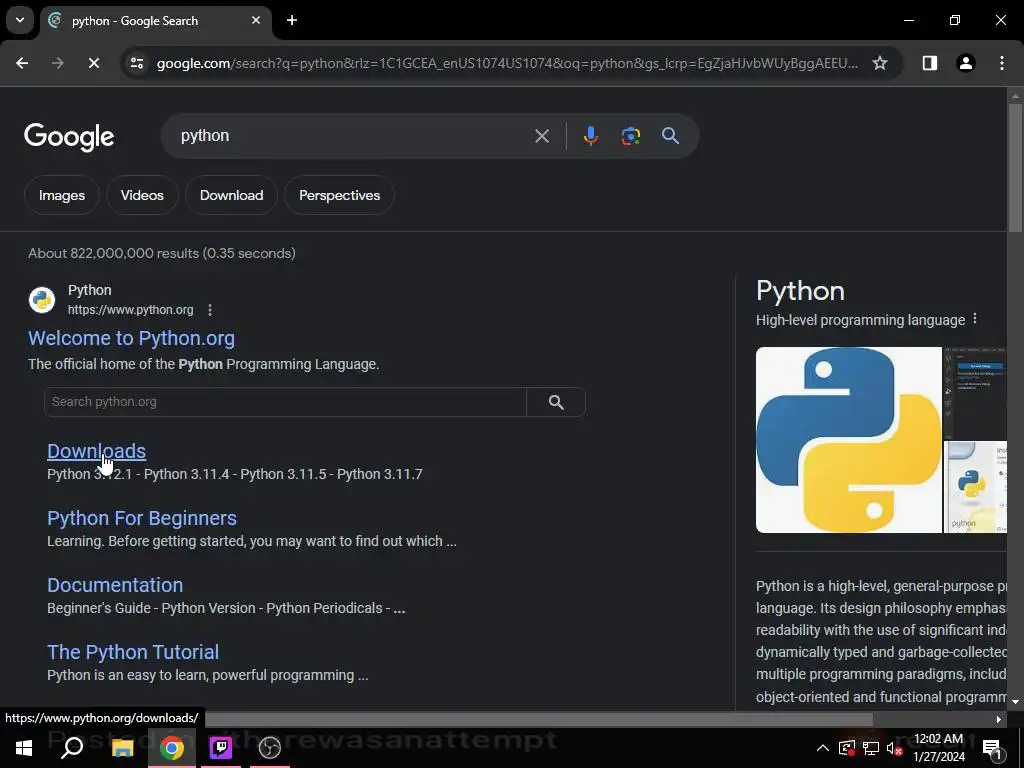Screen dimensions: 1024x768
Task: Open the dark code screenshot thumbnail
Action: 976,393
